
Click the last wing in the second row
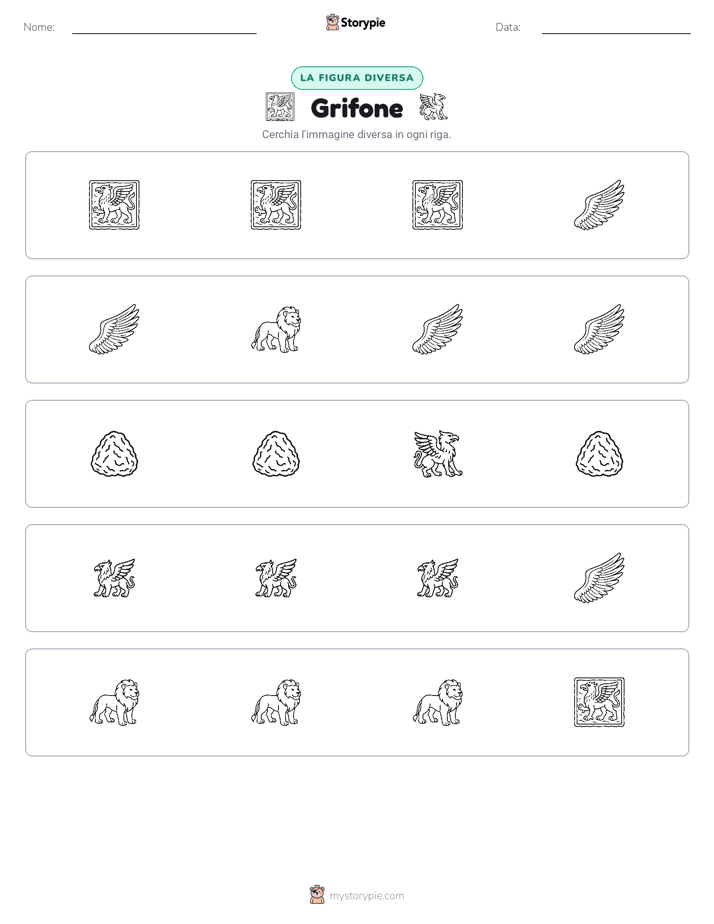point(599,329)
